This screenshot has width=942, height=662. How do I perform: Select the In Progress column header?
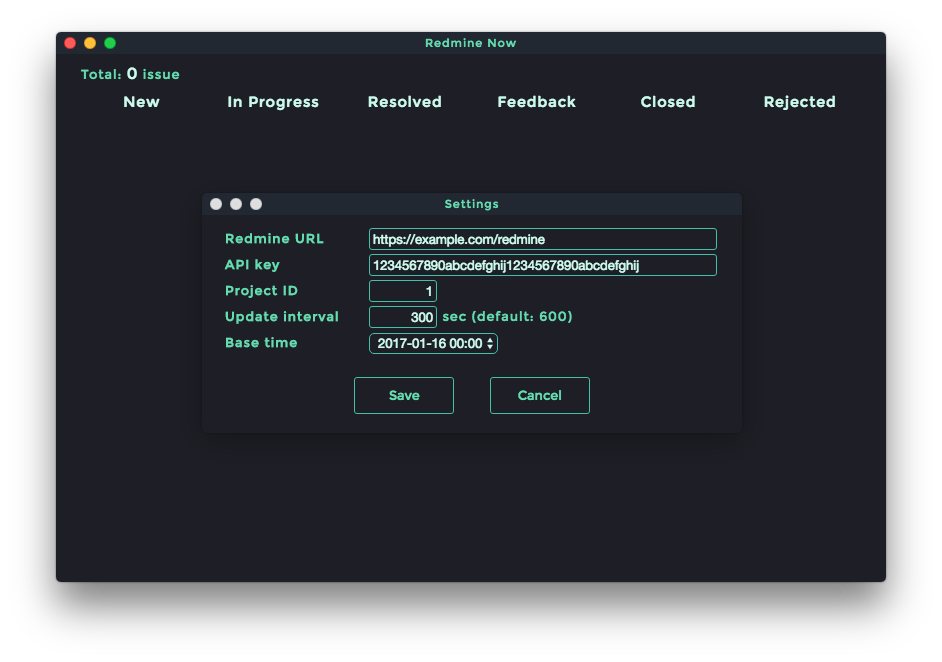click(273, 102)
